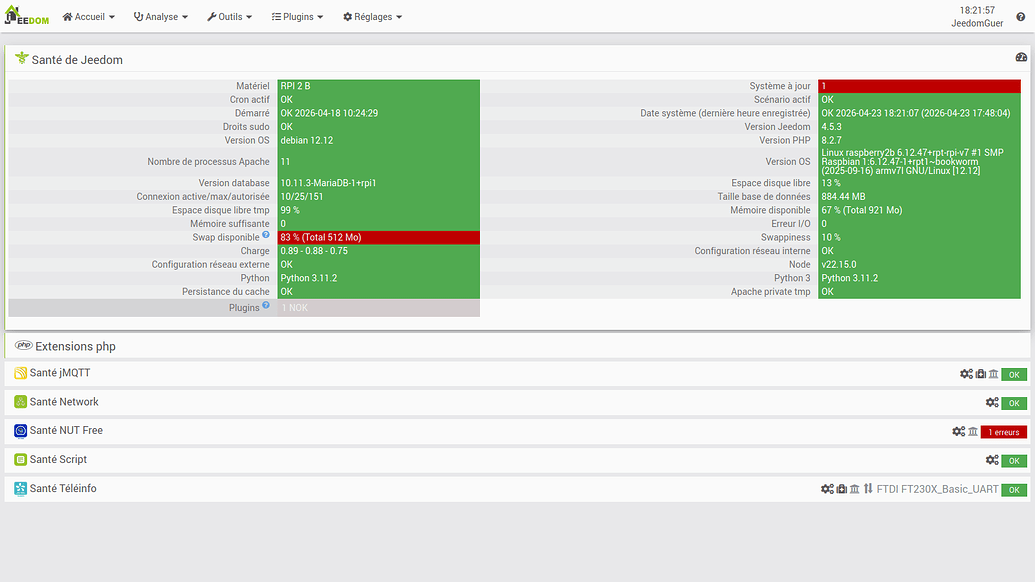The height and width of the screenshot is (582, 1035).
Task: Click the Version Jeedom 4.5.3 value
Action: [x=919, y=127]
